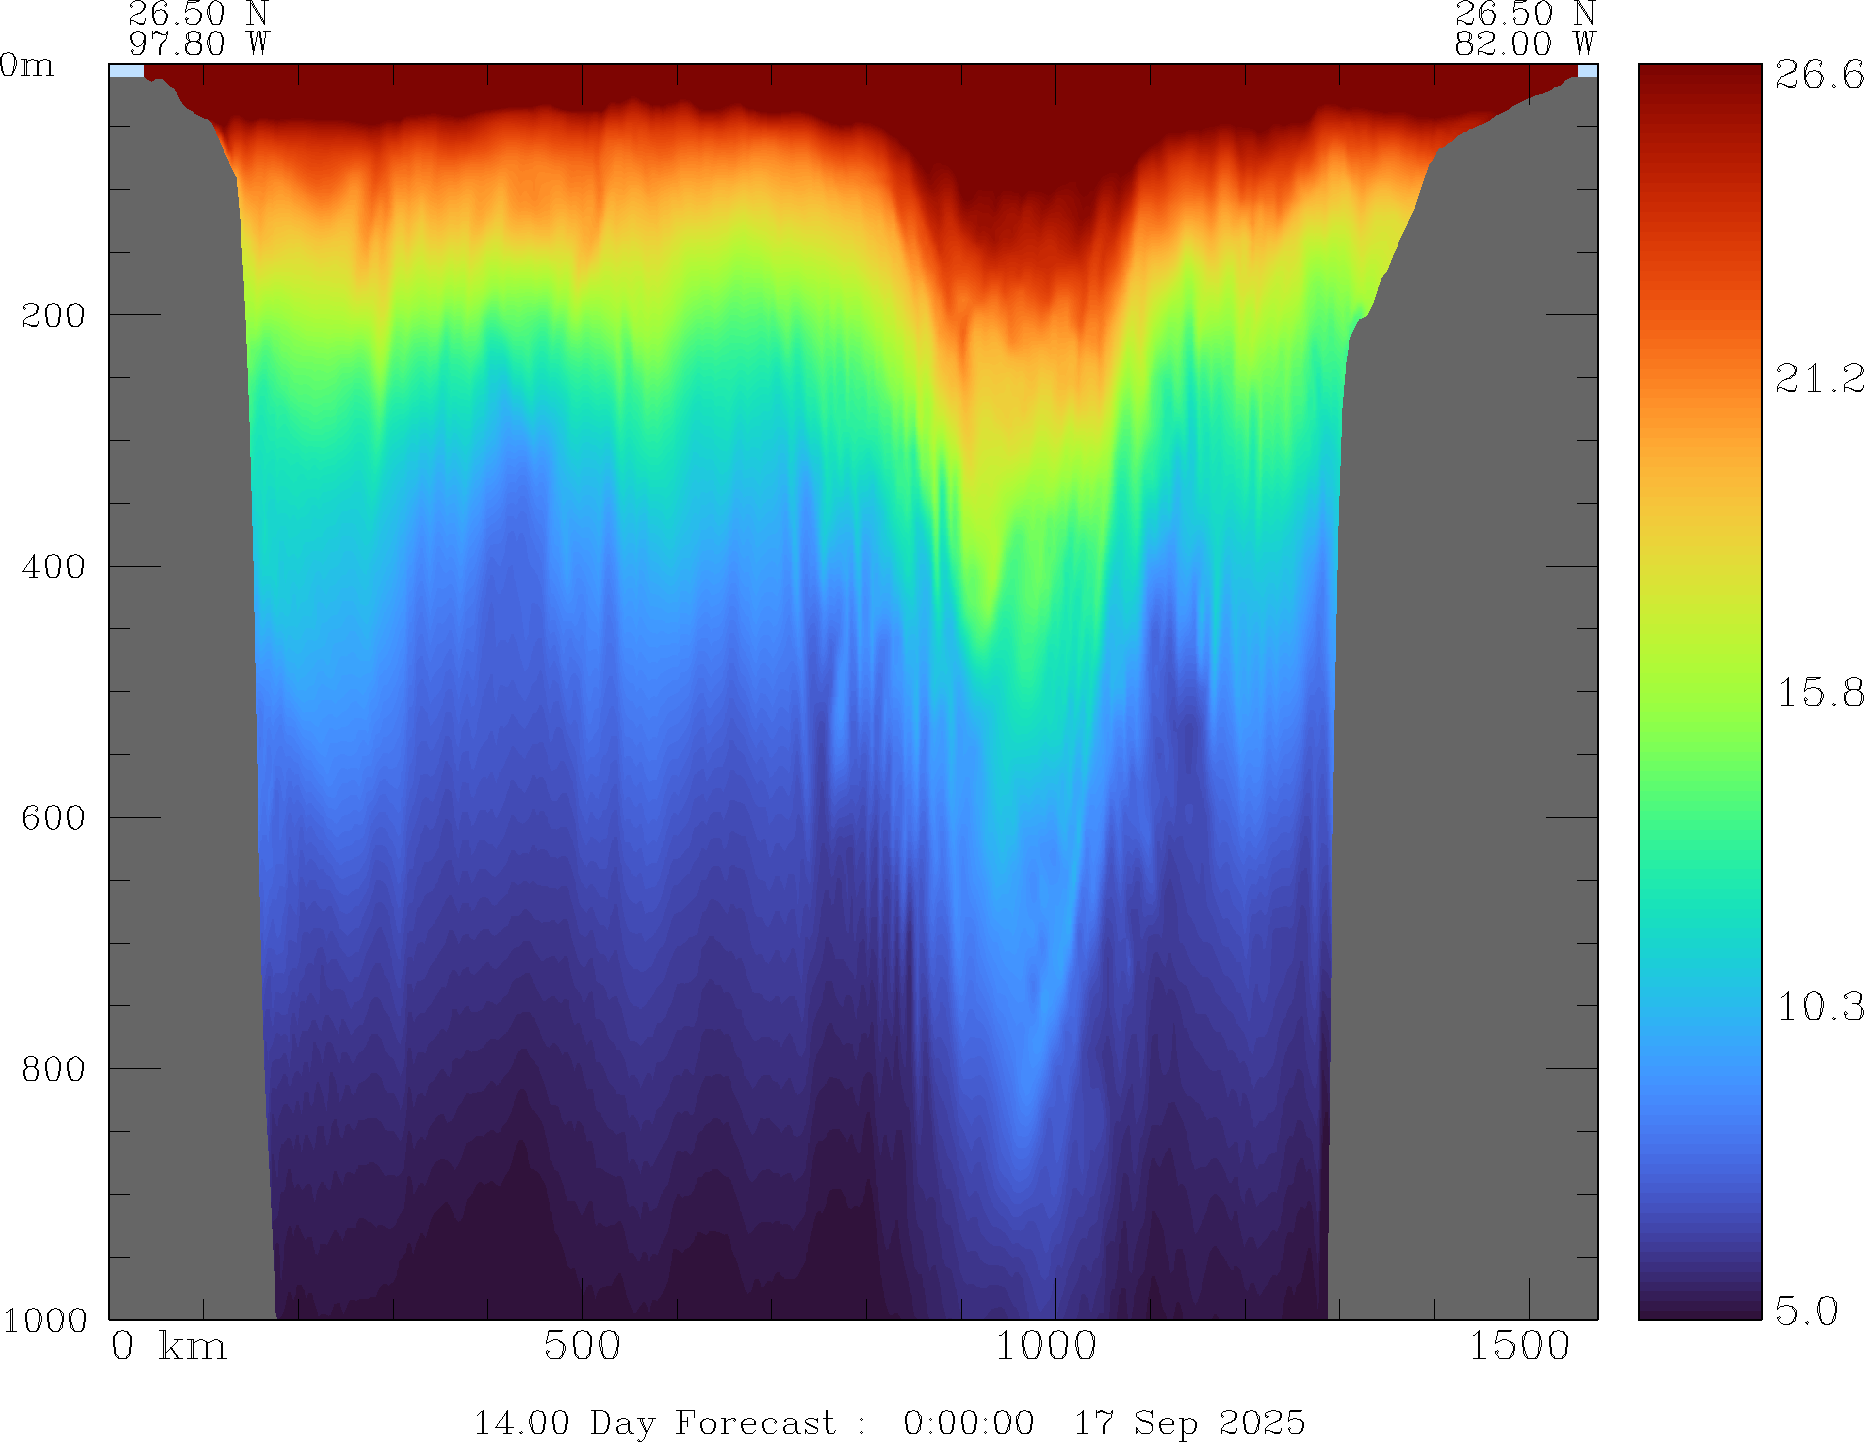This screenshot has width=1864, height=1442.
Task: Click the 5.0 minimum colorbar label
Action: (1806, 1311)
